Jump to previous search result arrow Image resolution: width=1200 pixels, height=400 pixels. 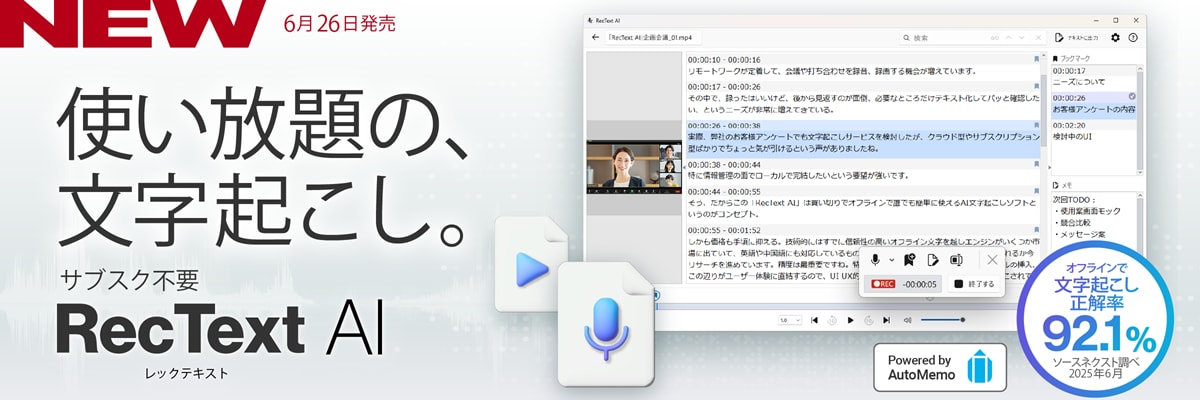point(1008,37)
